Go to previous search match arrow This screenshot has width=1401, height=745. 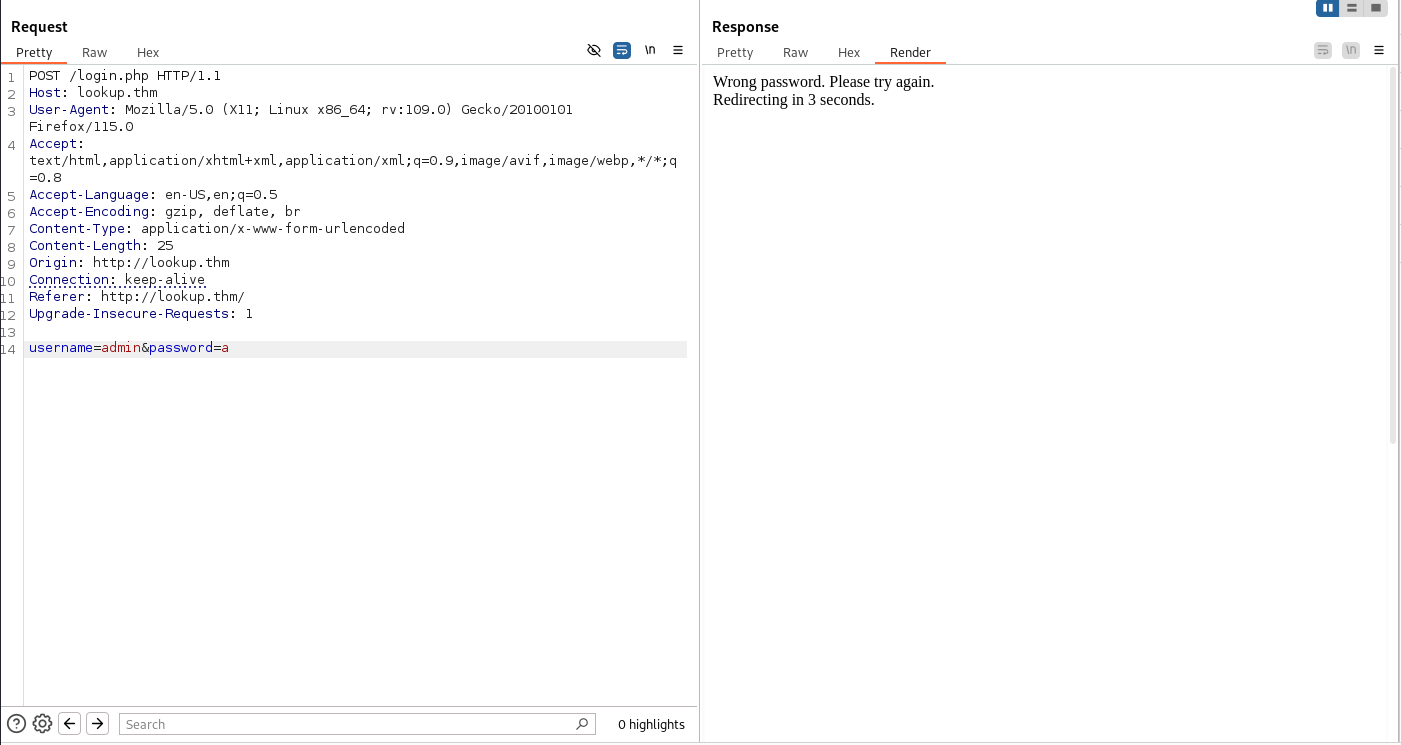(x=70, y=724)
